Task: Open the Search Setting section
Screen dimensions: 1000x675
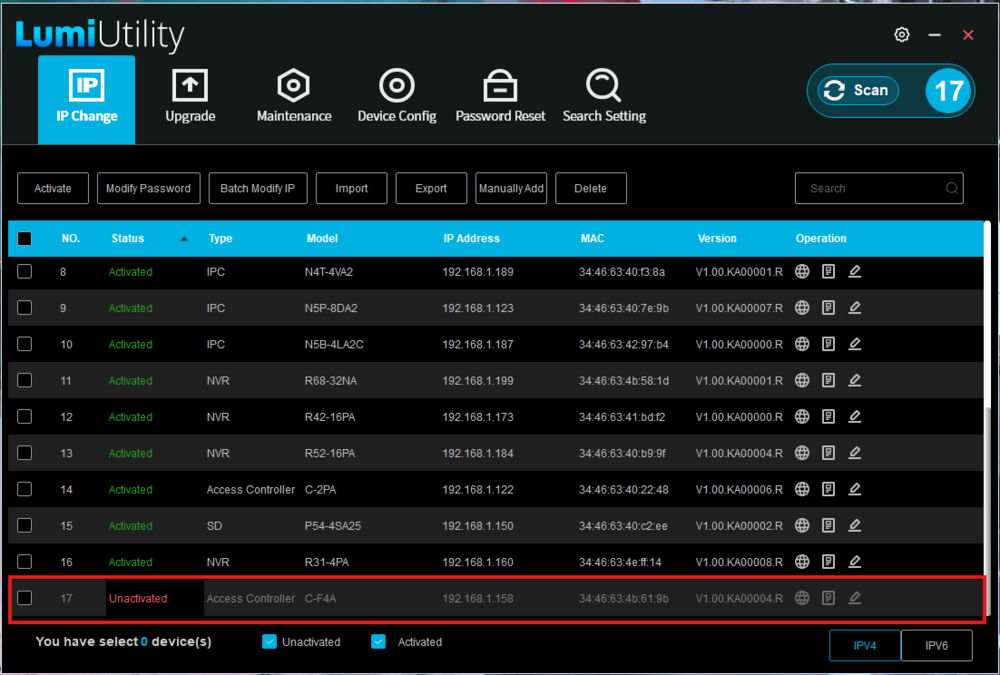Action: click(604, 98)
